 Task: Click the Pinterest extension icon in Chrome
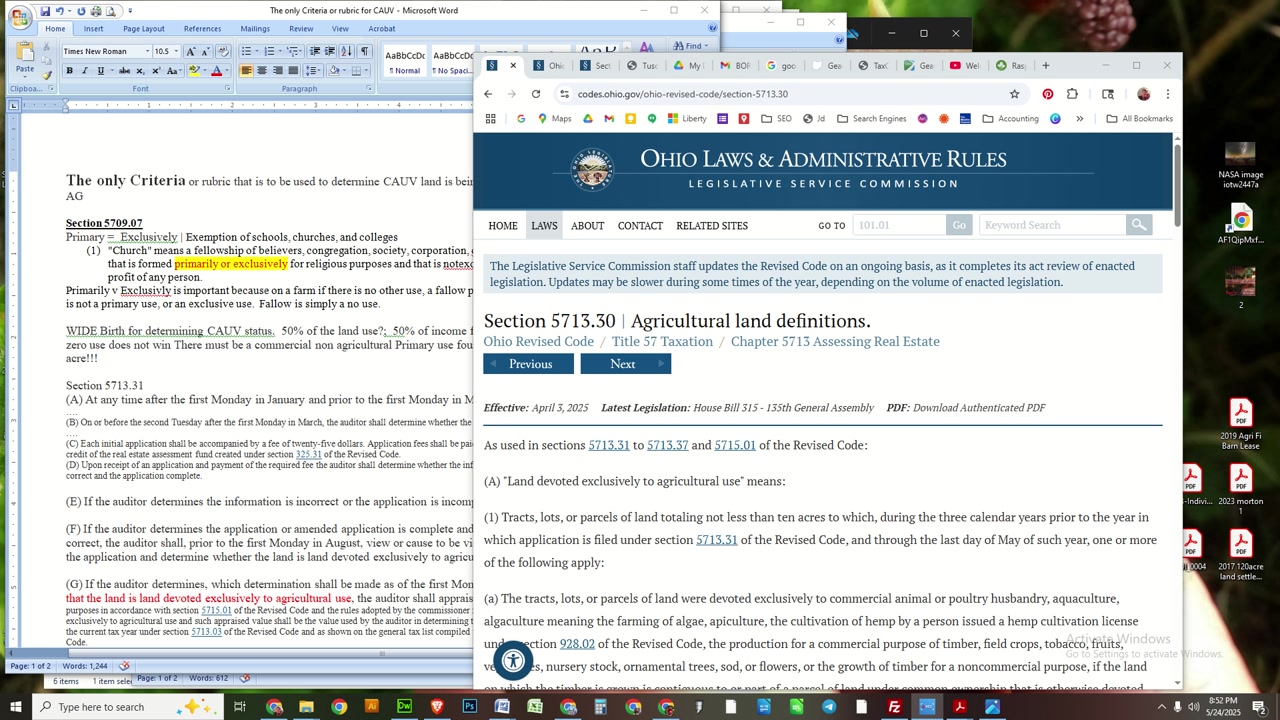[1047, 94]
